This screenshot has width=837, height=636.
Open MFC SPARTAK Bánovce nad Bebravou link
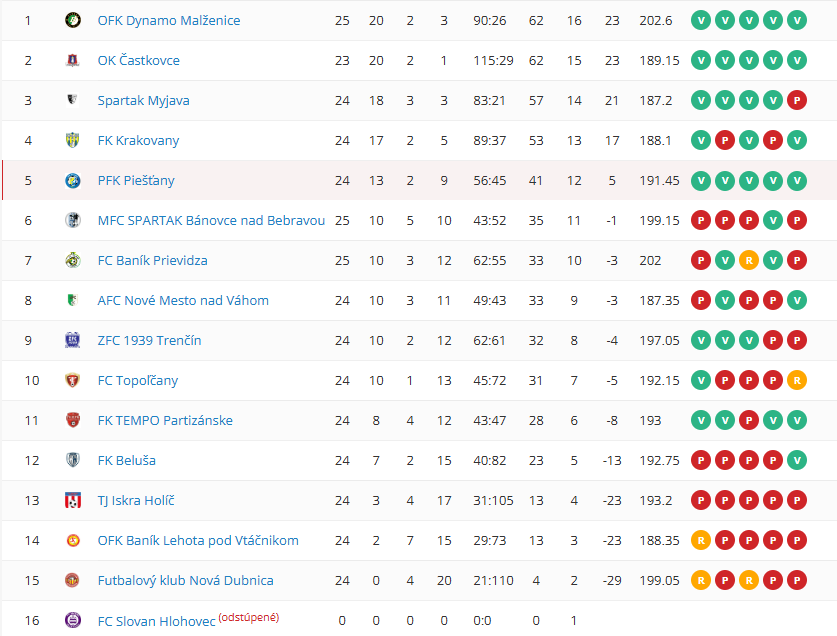click(211, 221)
